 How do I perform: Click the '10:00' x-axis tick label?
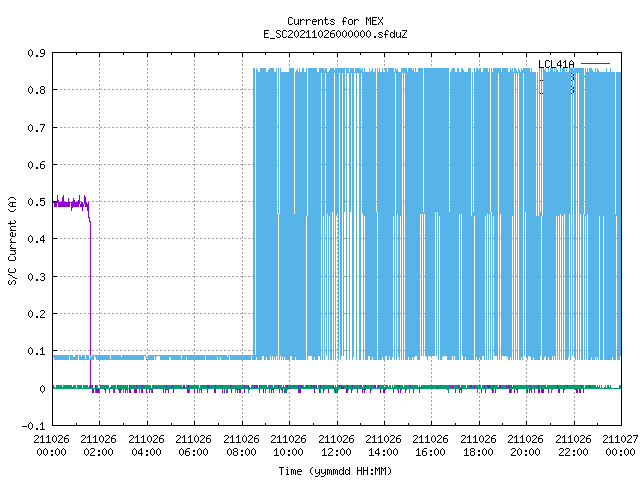288,452
